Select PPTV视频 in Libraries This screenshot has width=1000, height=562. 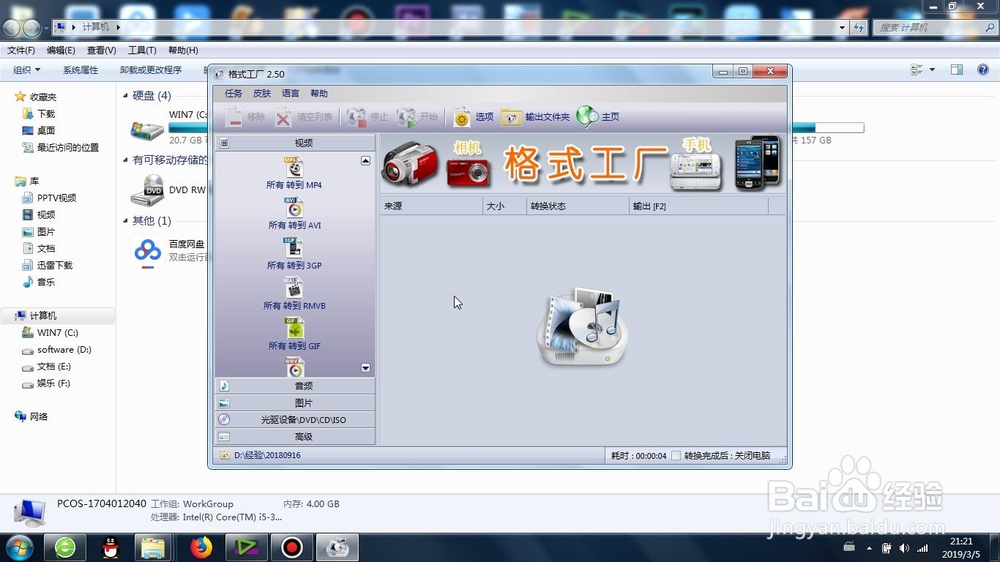coord(56,198)
